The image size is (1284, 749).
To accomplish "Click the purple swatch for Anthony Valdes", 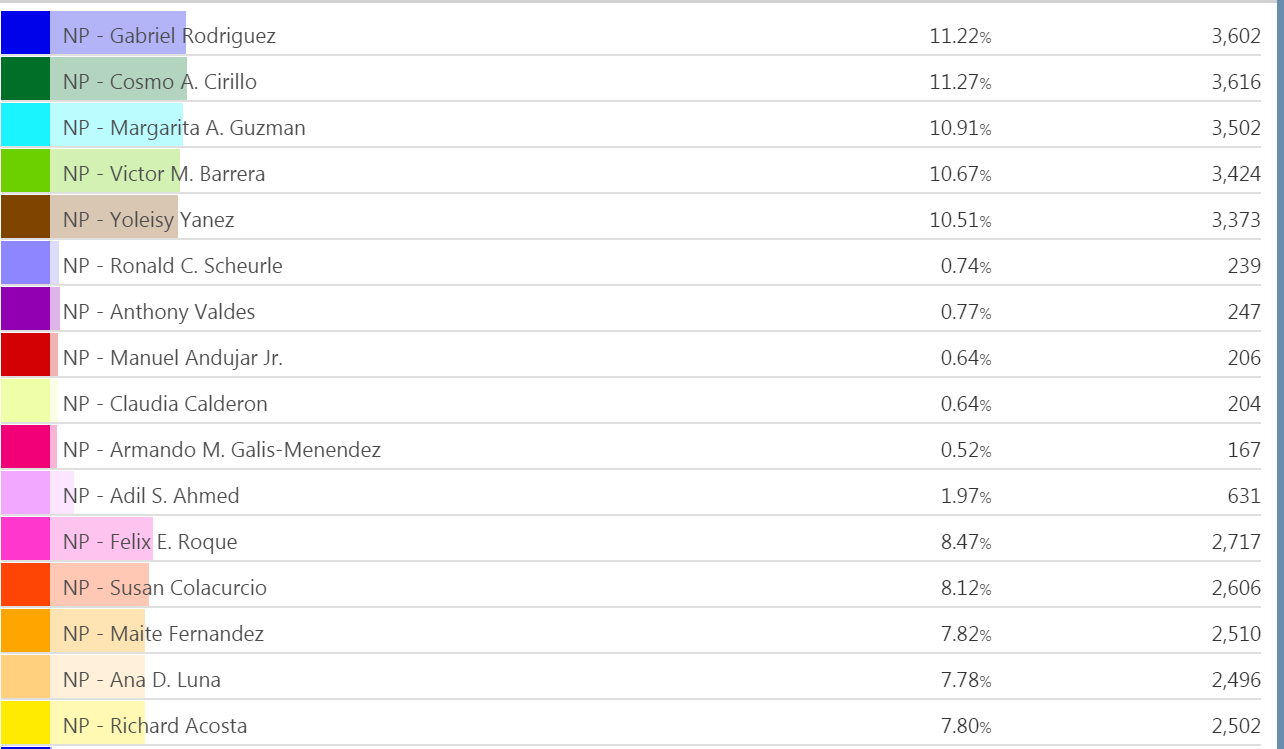I will tap(25, 309).
